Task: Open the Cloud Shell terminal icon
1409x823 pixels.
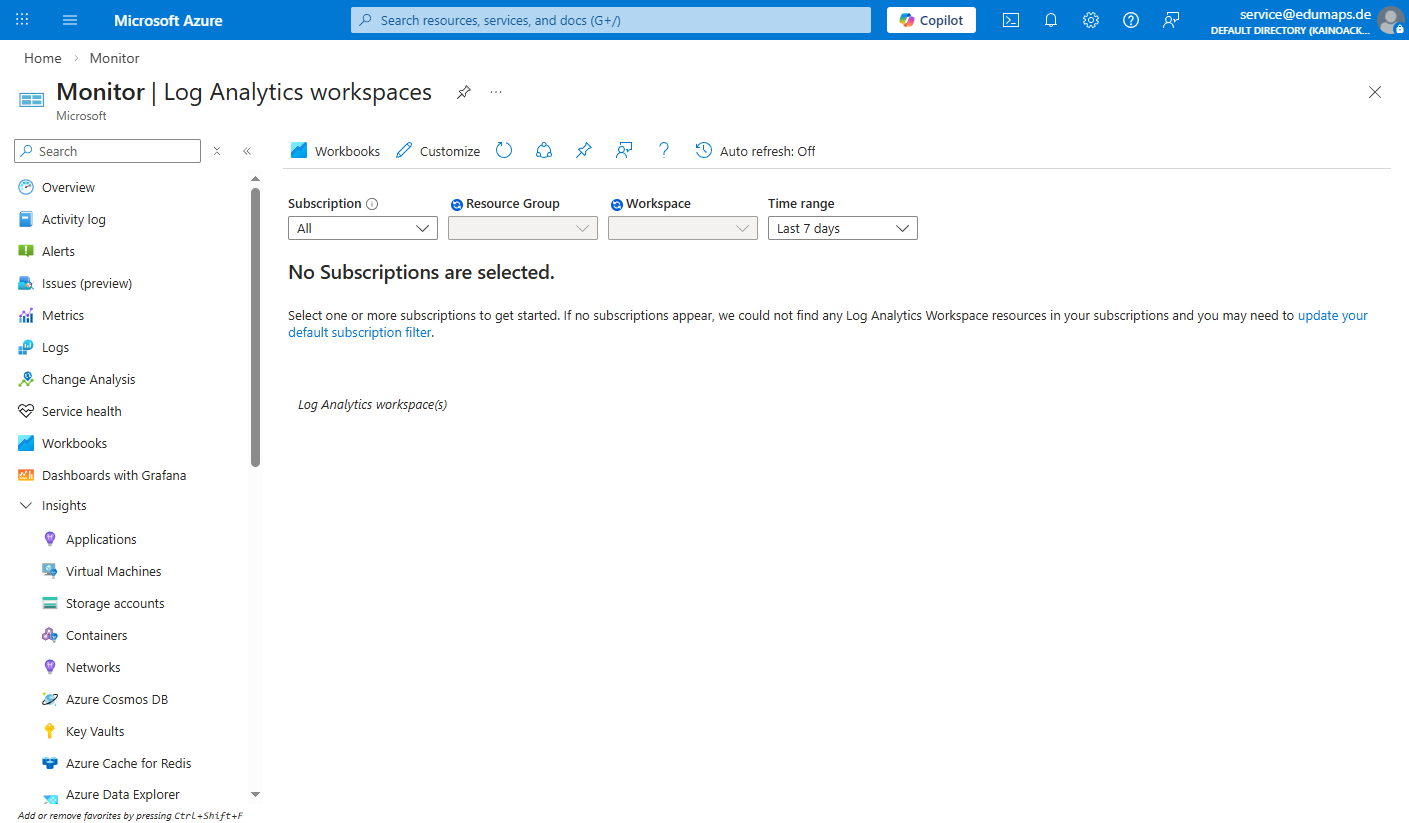Action: click(1011, 20)
